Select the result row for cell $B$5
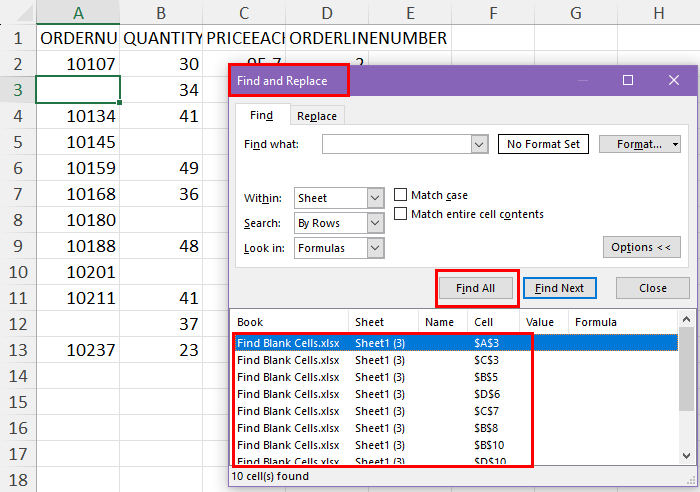 (x=456, y=377)
